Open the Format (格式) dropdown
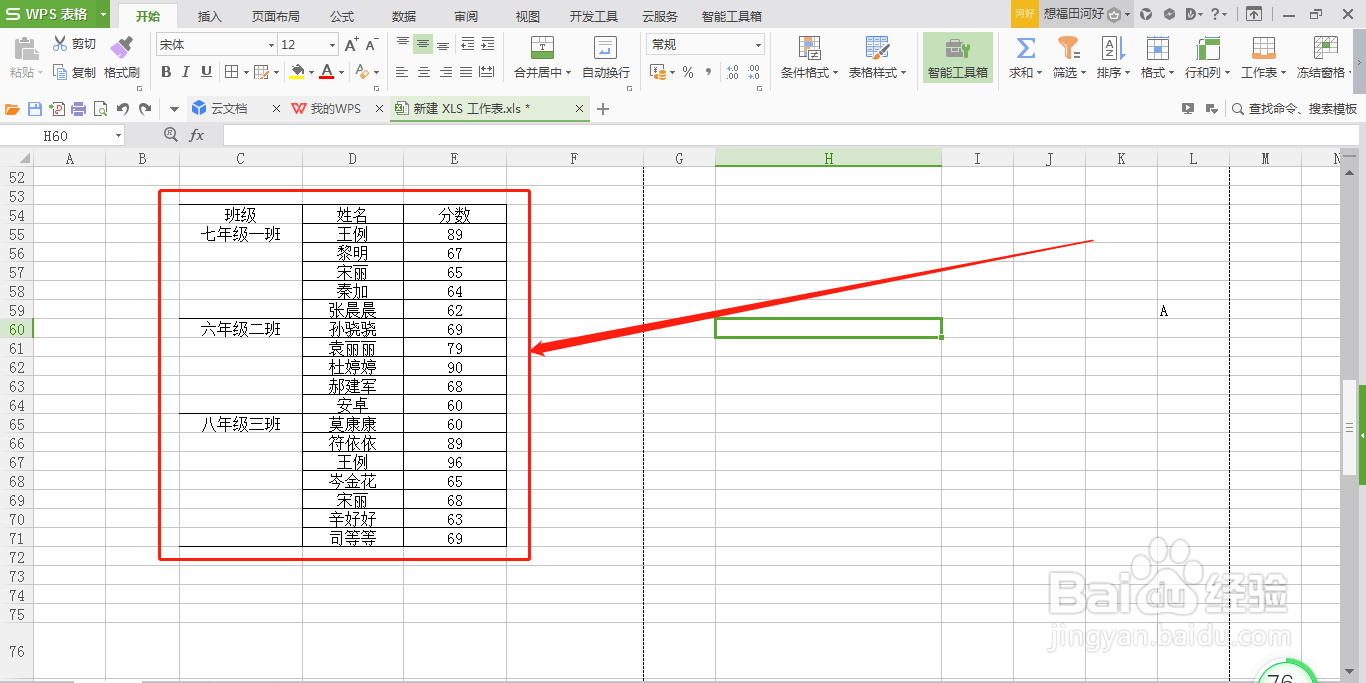The image size is (1366, 683). coord(1157,57)
